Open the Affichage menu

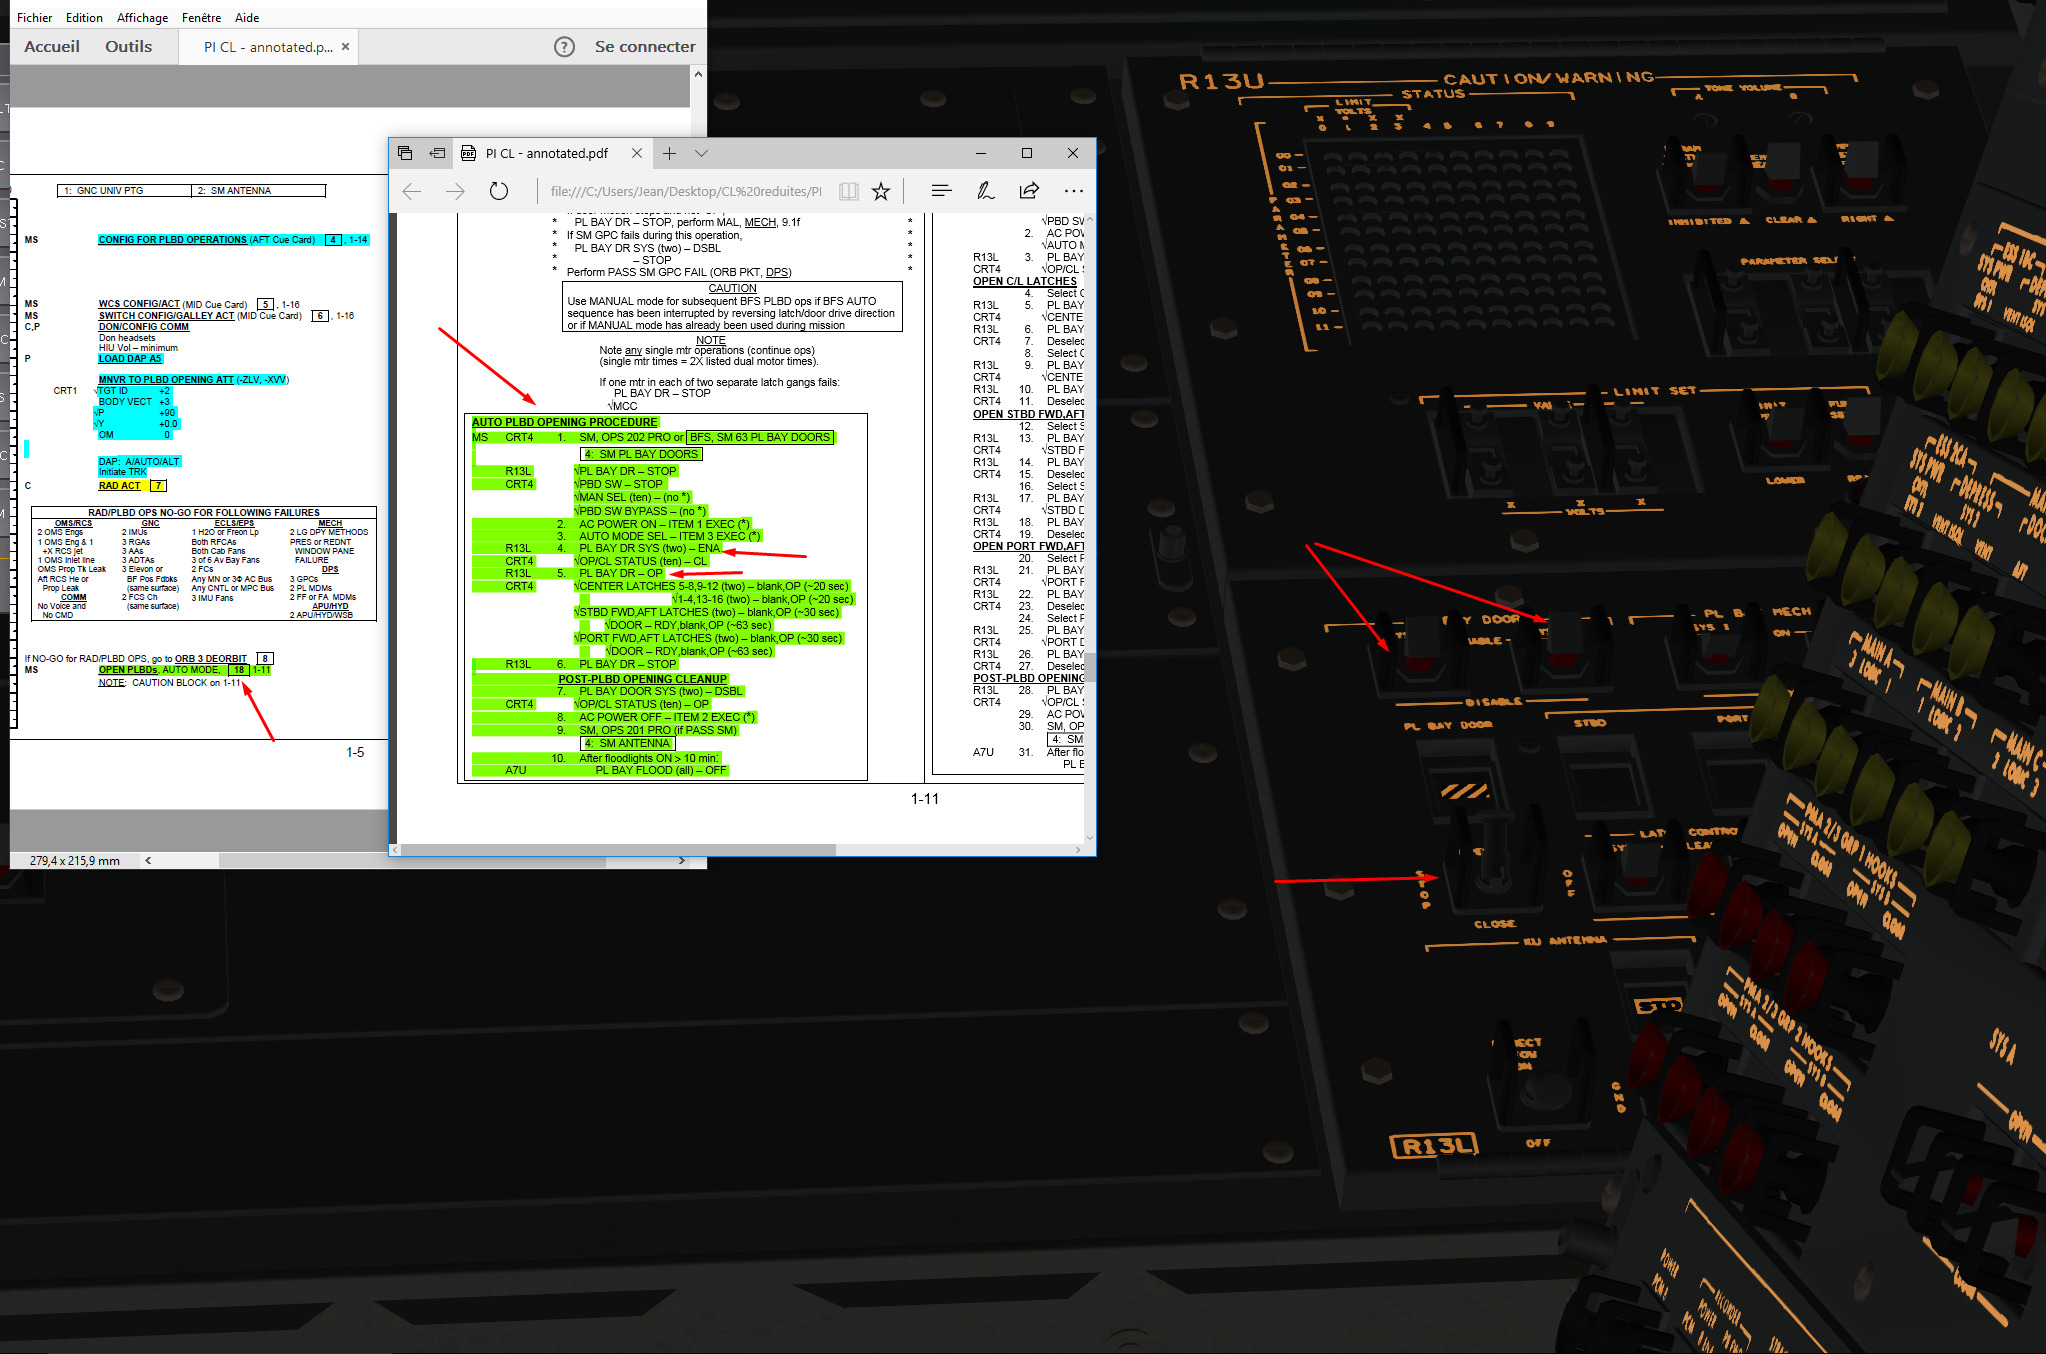coord(142,17)
